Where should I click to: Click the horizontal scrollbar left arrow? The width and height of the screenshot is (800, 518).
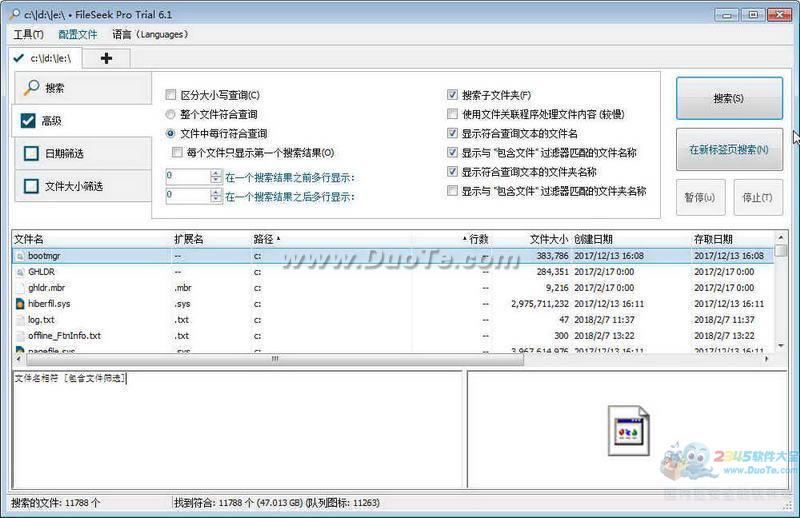click(x=19, y=359)
